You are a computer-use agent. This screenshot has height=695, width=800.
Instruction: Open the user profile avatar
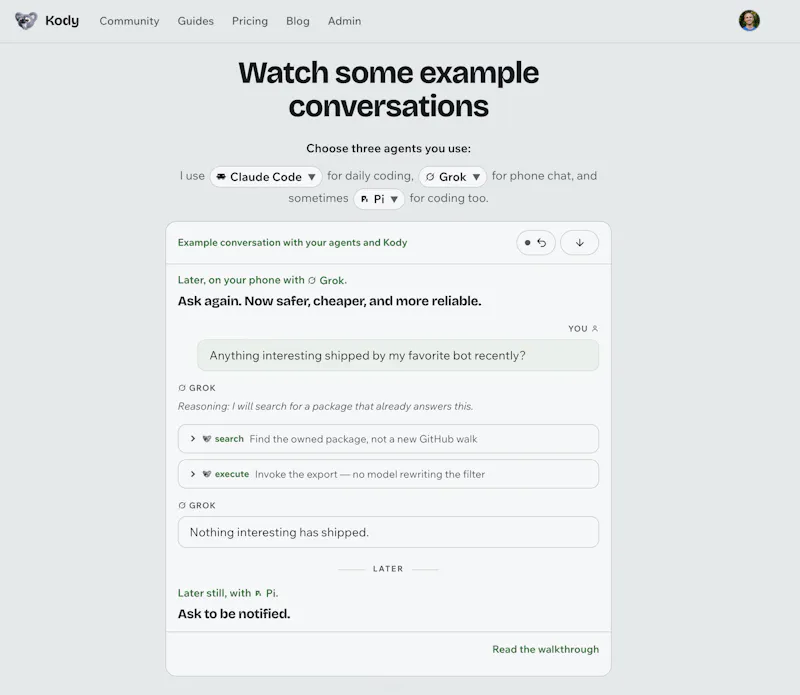749,20
